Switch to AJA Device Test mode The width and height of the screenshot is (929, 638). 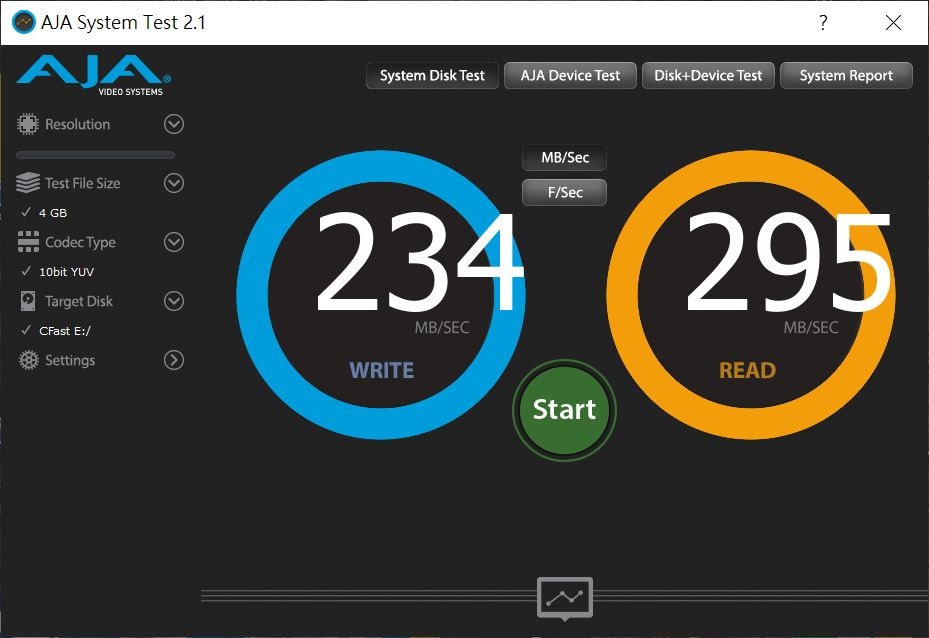click(x=570, y=75)
